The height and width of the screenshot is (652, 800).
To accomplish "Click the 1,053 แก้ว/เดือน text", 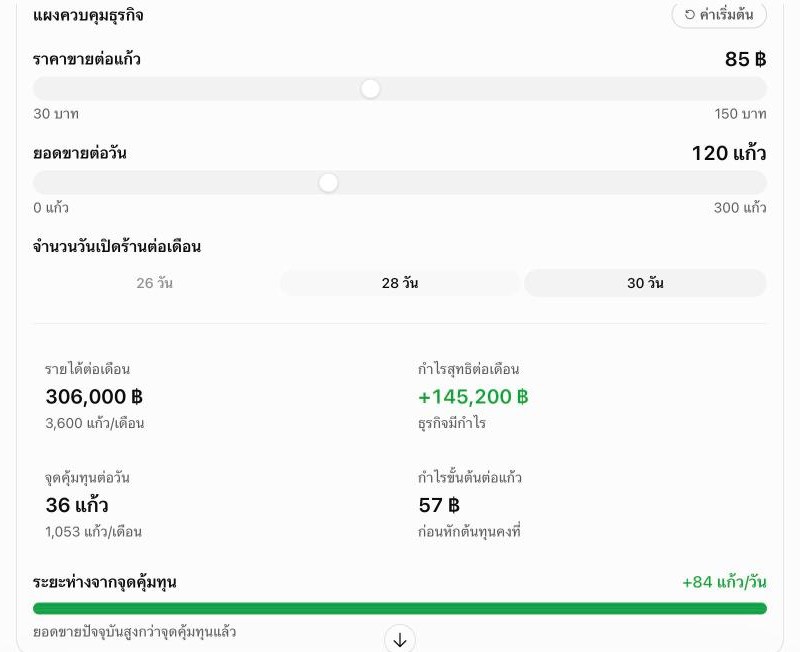I will pos(93,532).
